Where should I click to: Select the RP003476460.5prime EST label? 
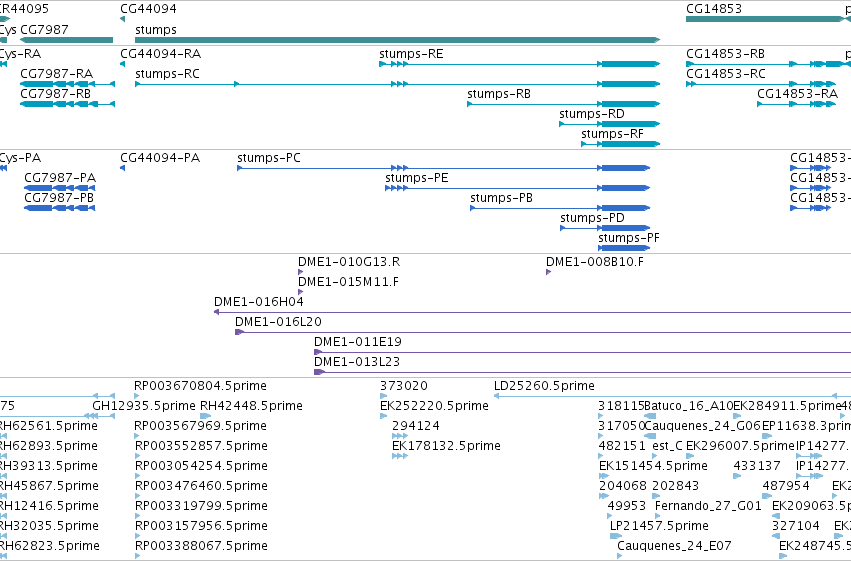(201, 487)
